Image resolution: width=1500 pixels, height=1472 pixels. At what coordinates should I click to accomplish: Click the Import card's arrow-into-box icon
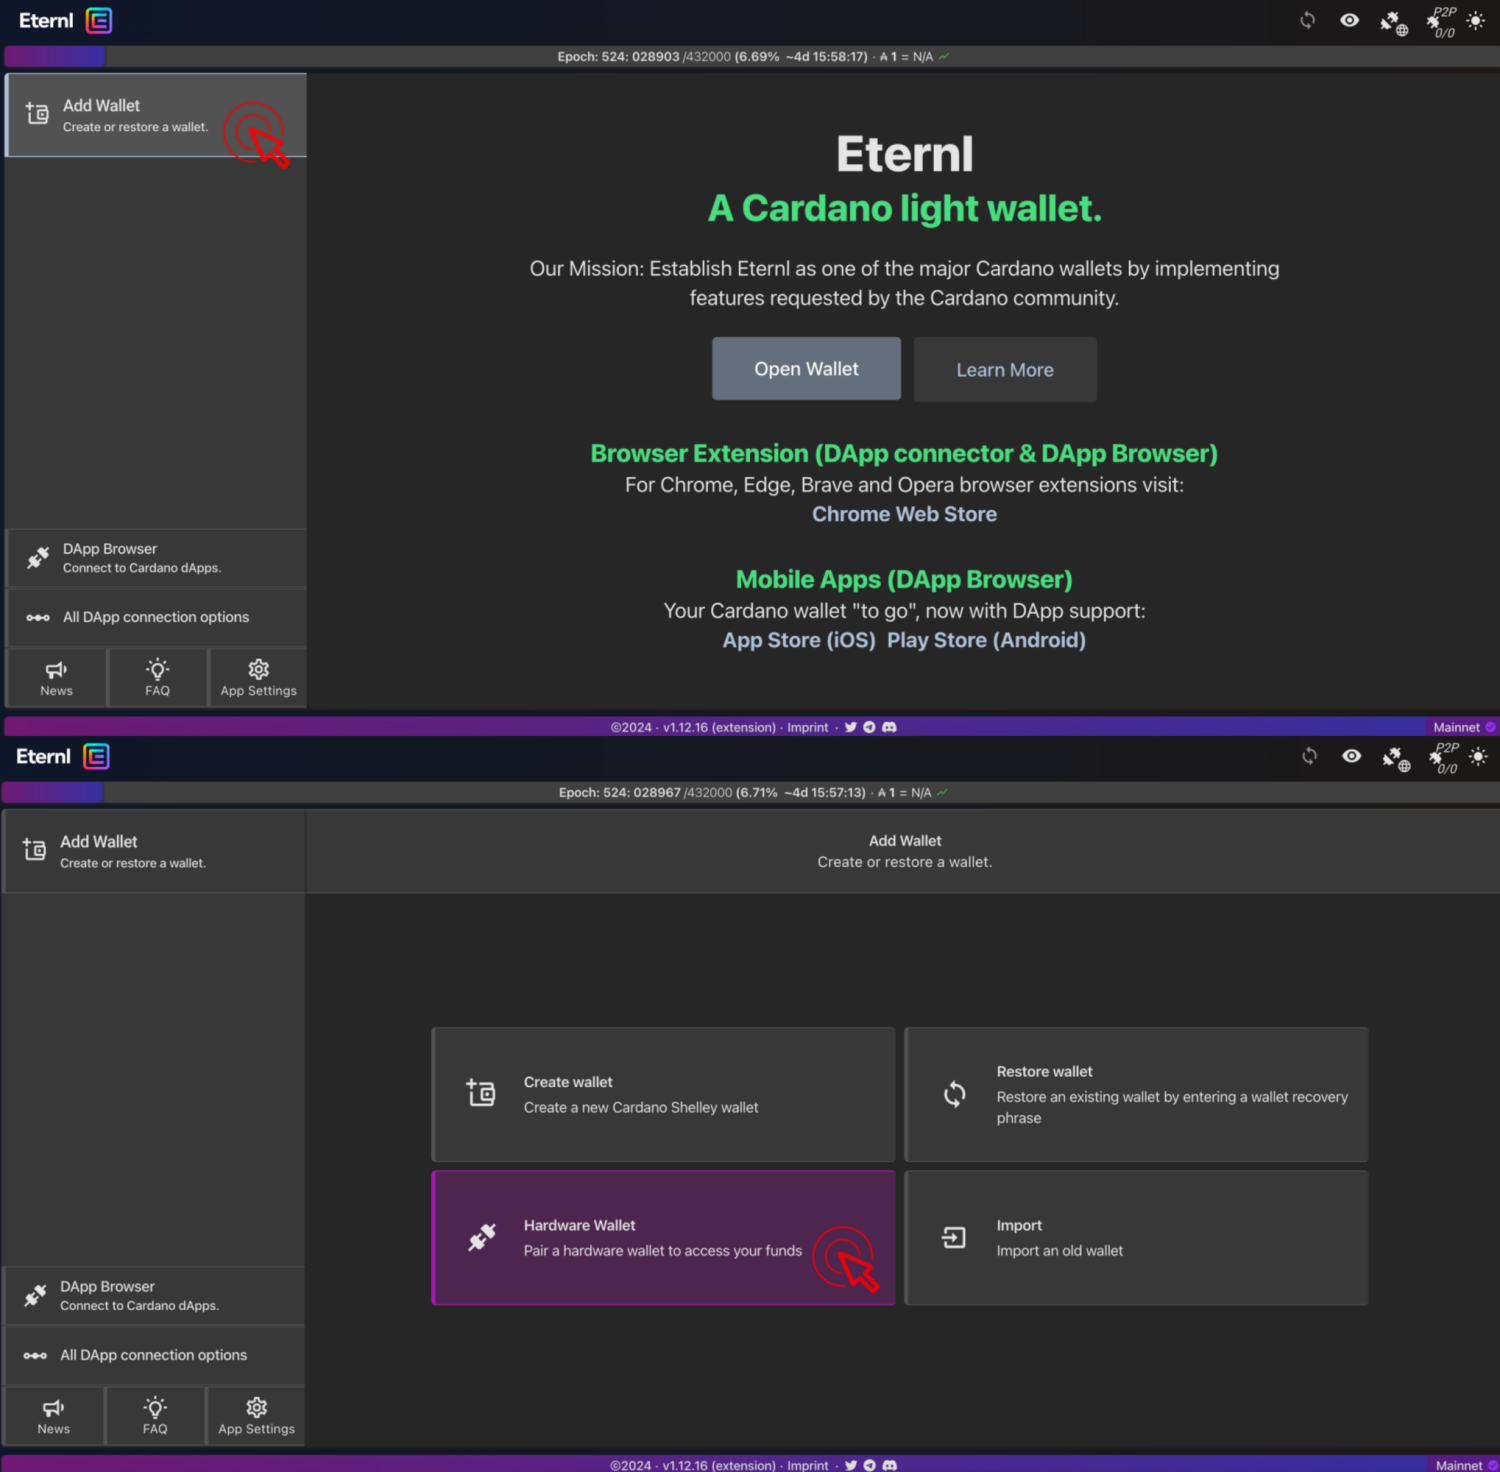(x=954, y=1238)
